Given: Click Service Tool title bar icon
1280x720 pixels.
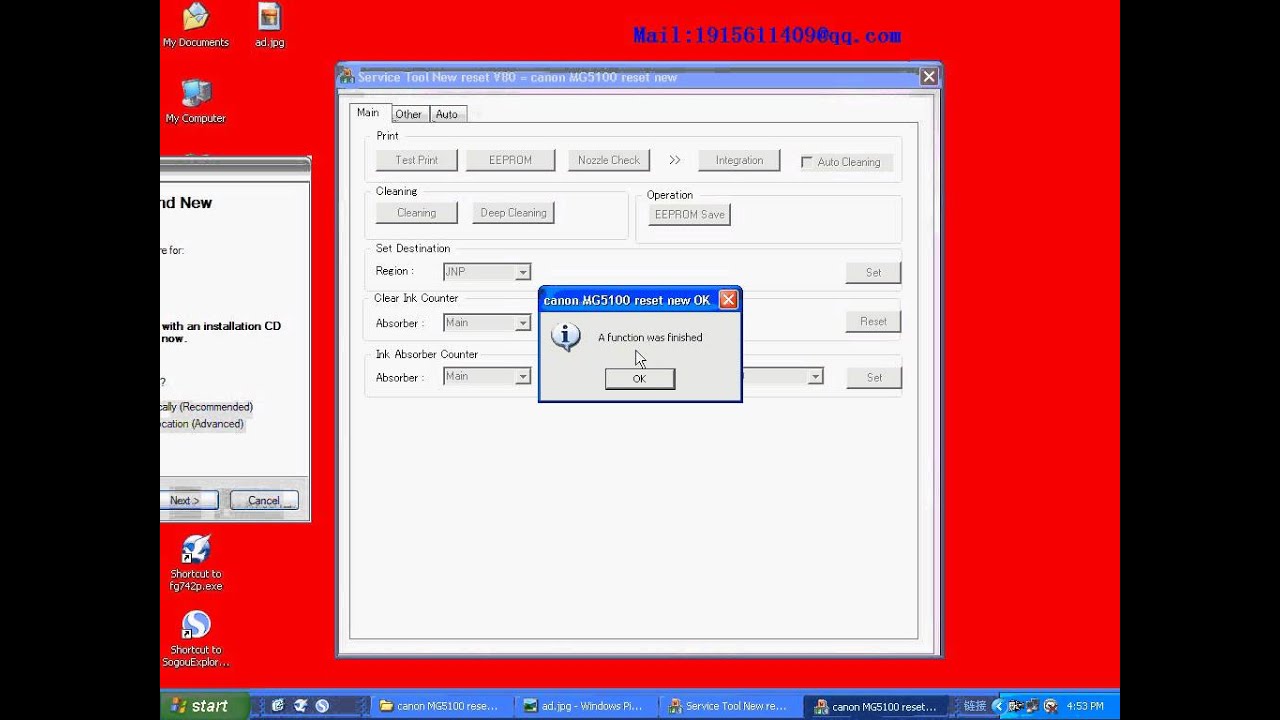Looking at the screenshot, I should point(347,77).
